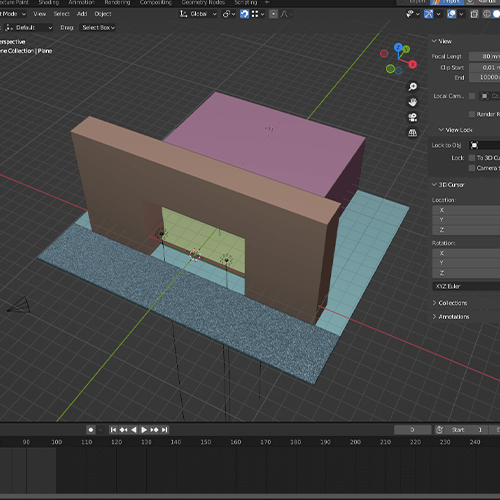This screenshot has width=500, height=500.
Task: Click the pan view hand gizmo
Action: 413,102
